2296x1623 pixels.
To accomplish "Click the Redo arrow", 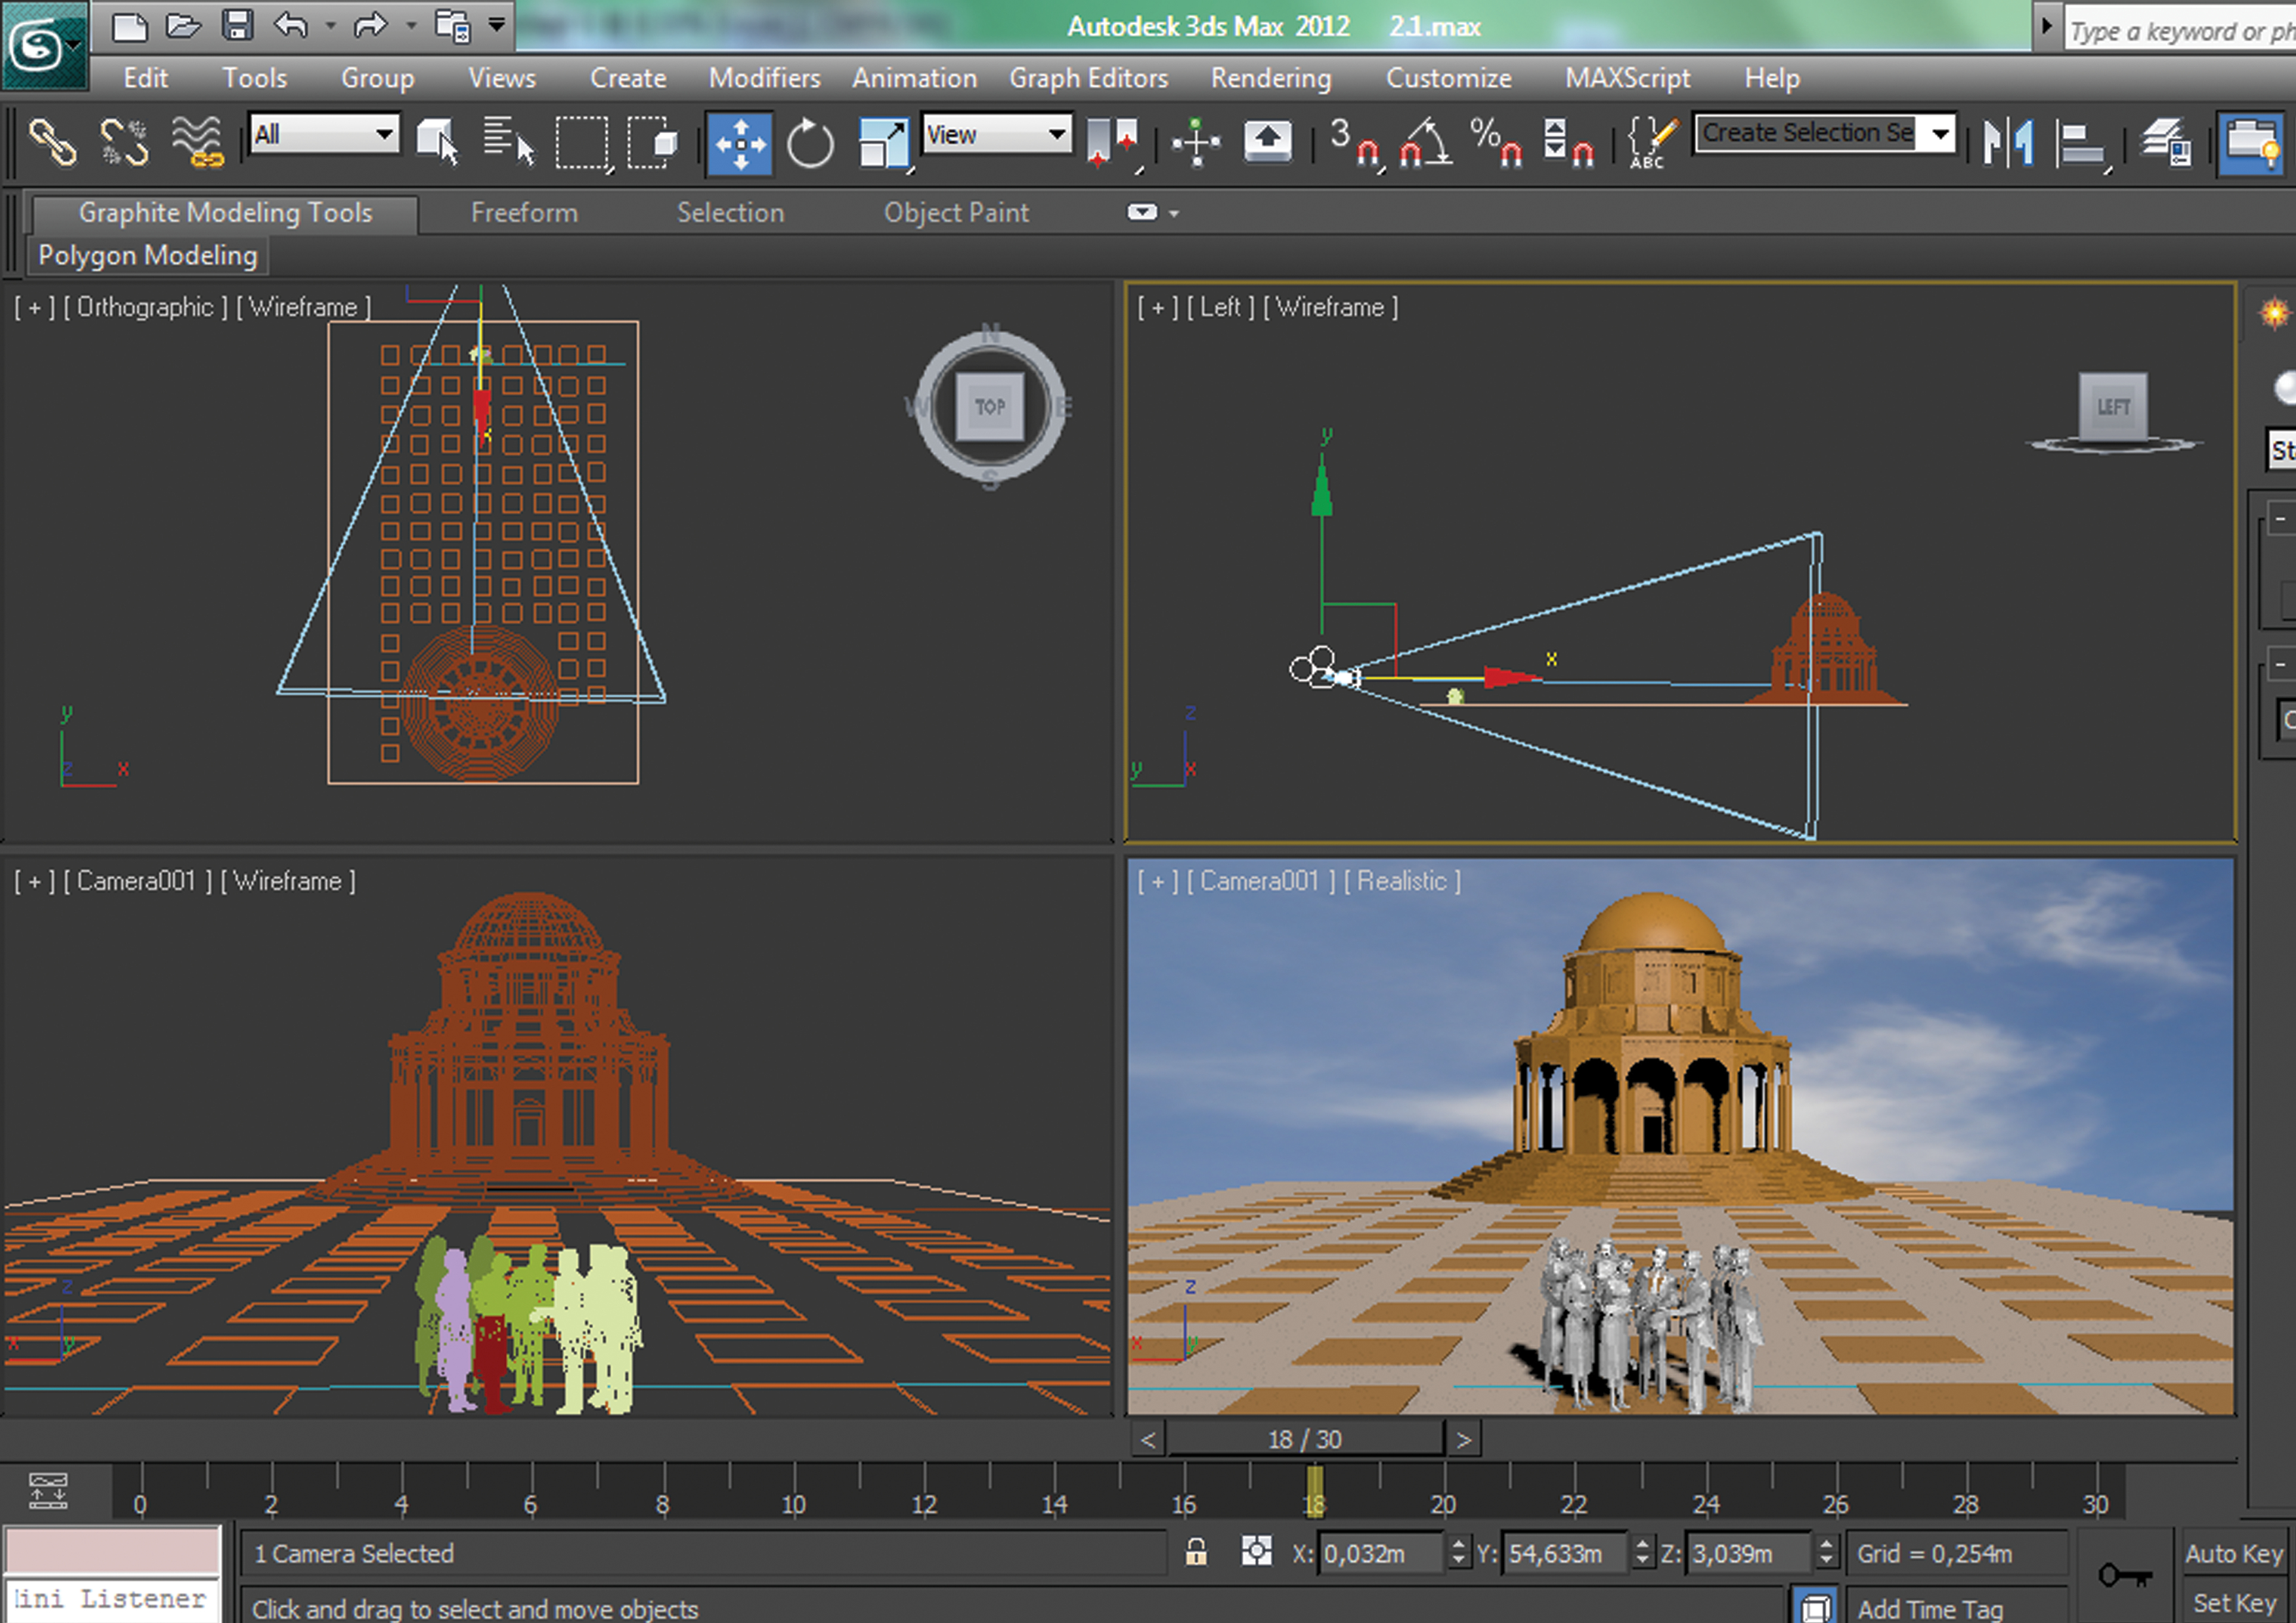I will (370, 25).
